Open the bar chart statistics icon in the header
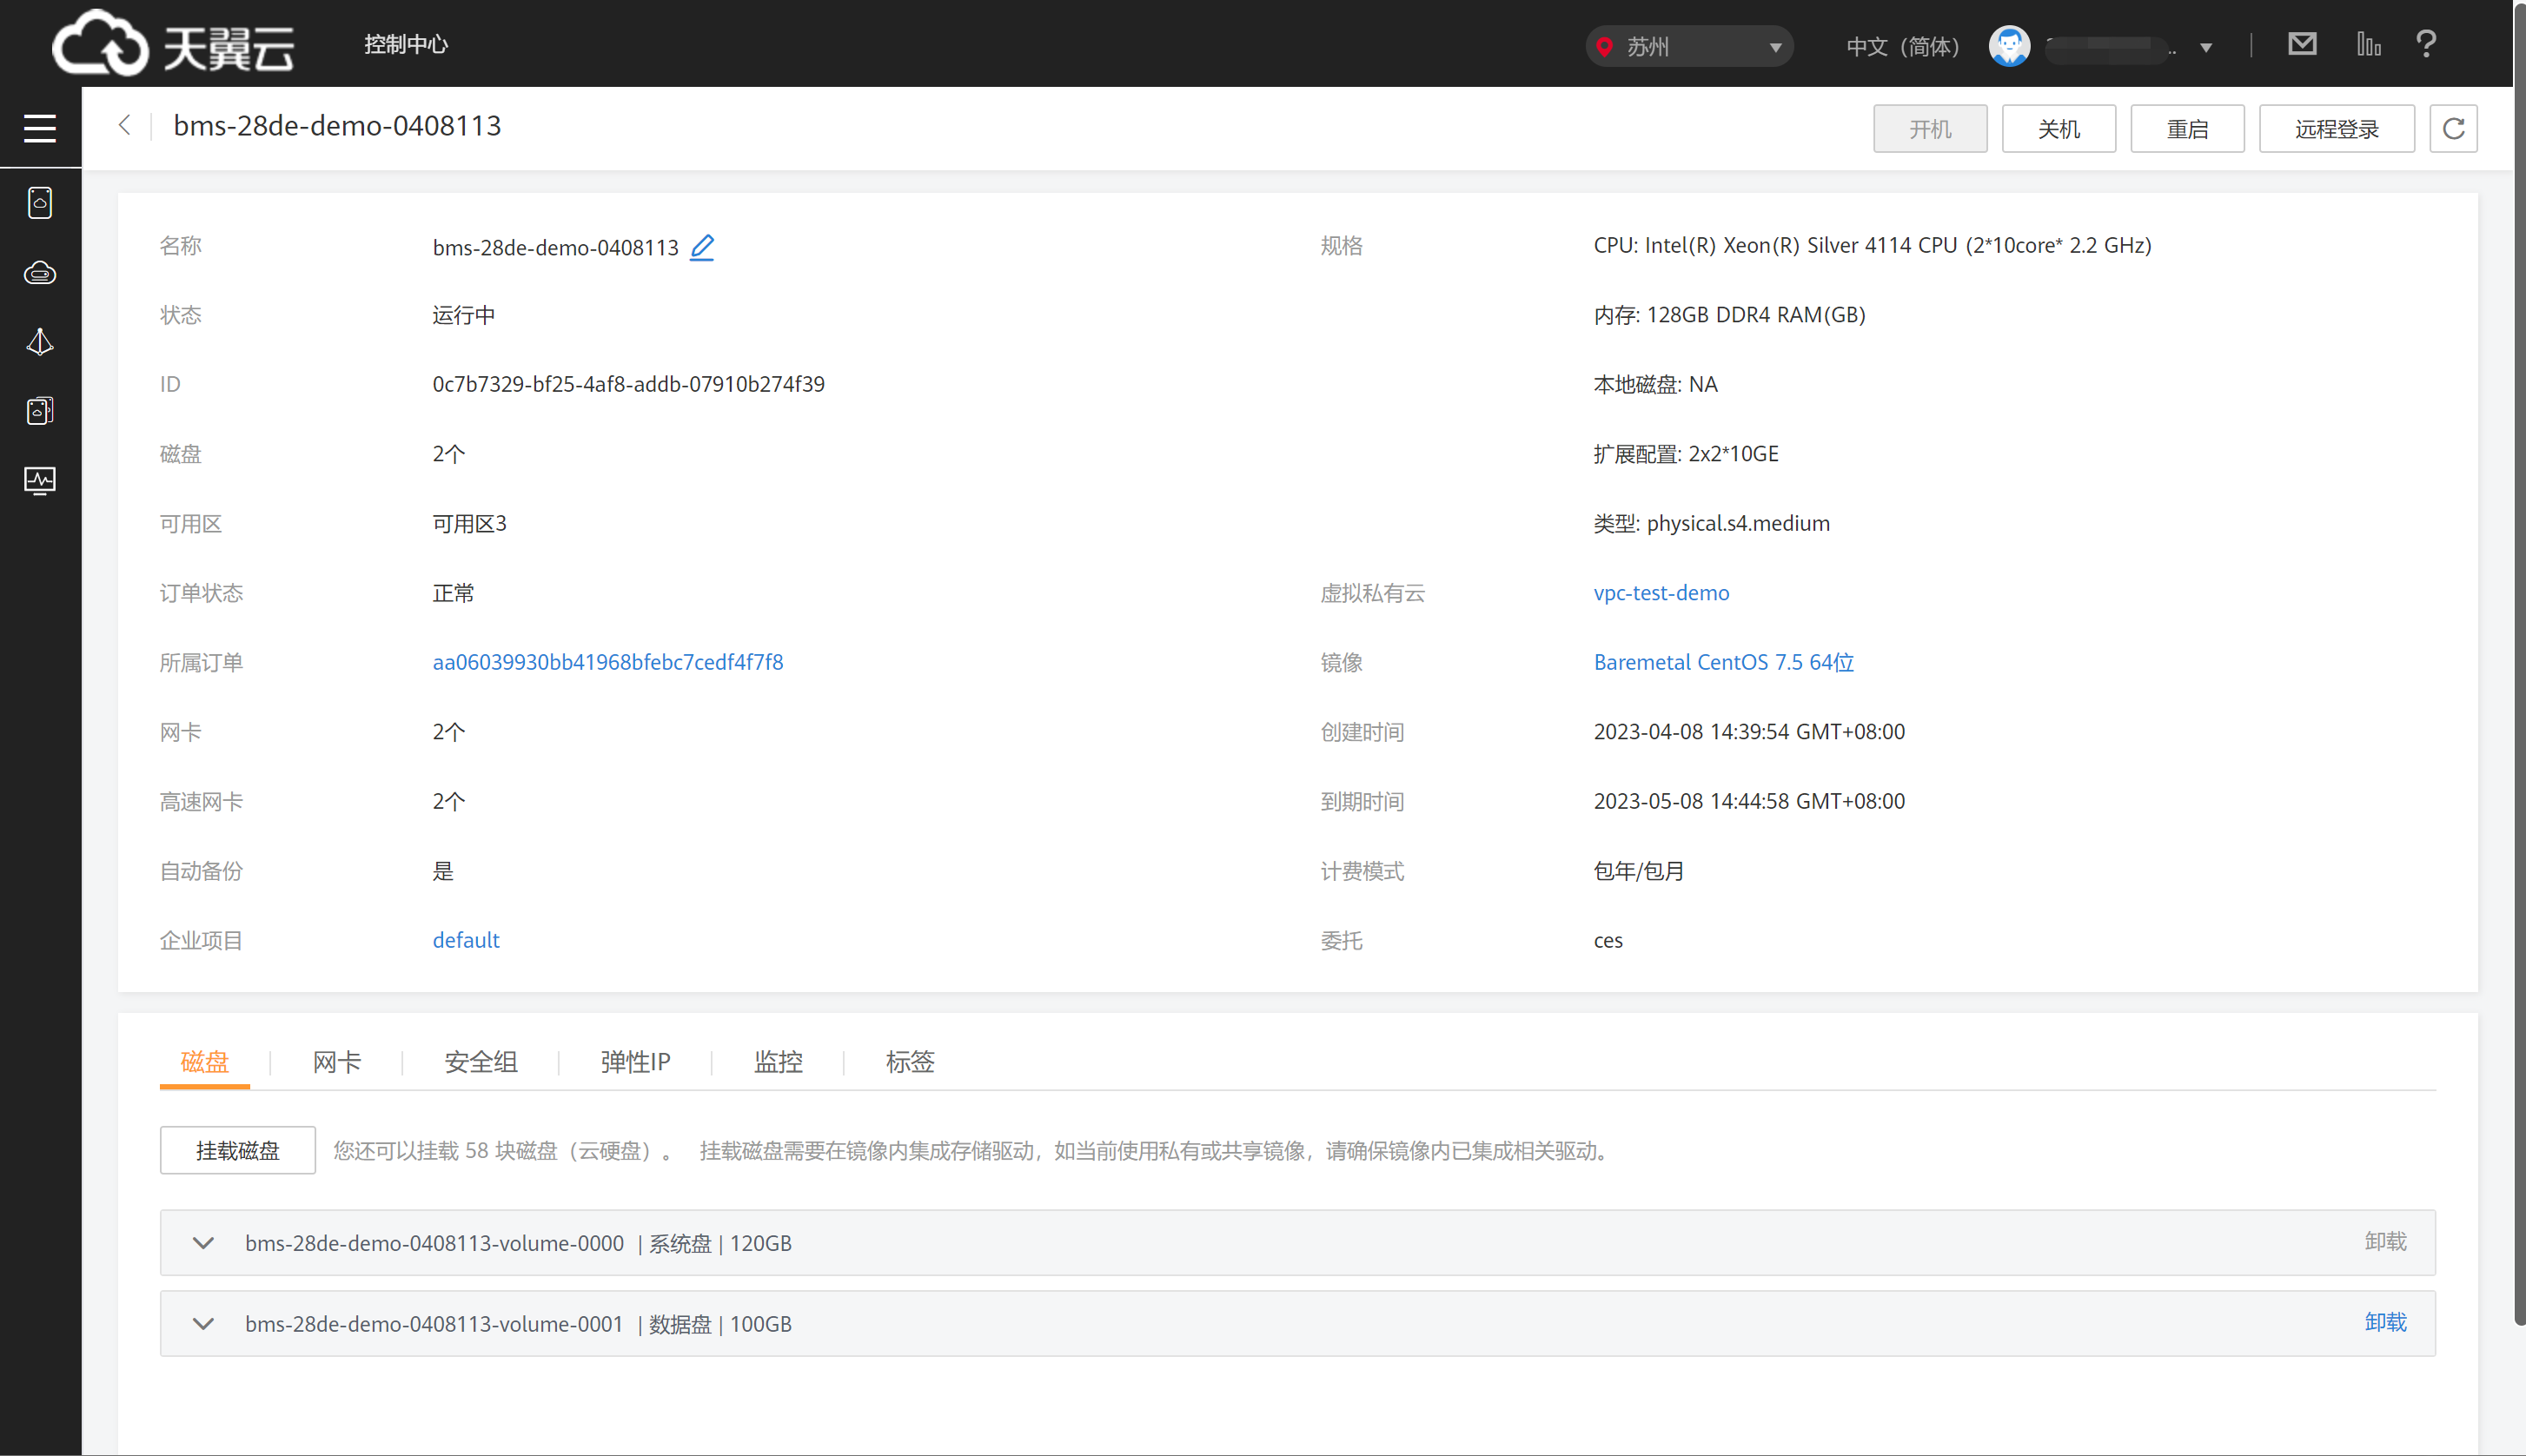Image resolution: width=2526 pixels, height=1456 pixels. [x=2368, y=45]
